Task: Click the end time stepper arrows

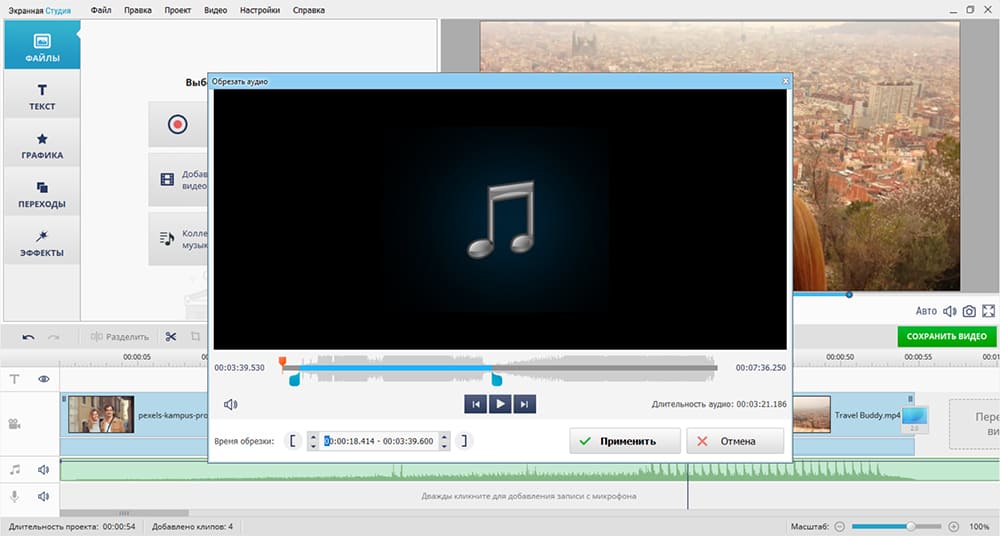Action: (444, 441)
